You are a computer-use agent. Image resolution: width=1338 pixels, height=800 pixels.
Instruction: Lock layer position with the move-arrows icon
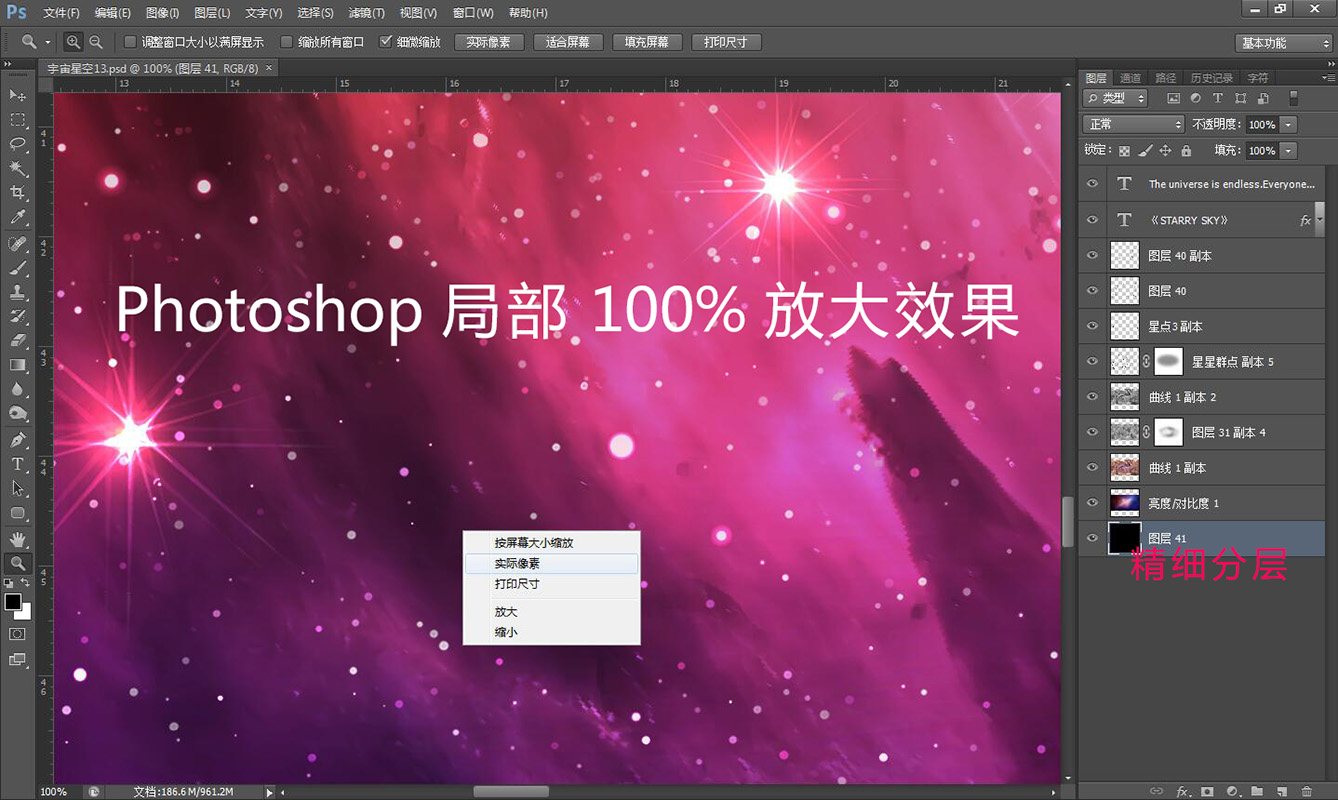[1165, 151]
